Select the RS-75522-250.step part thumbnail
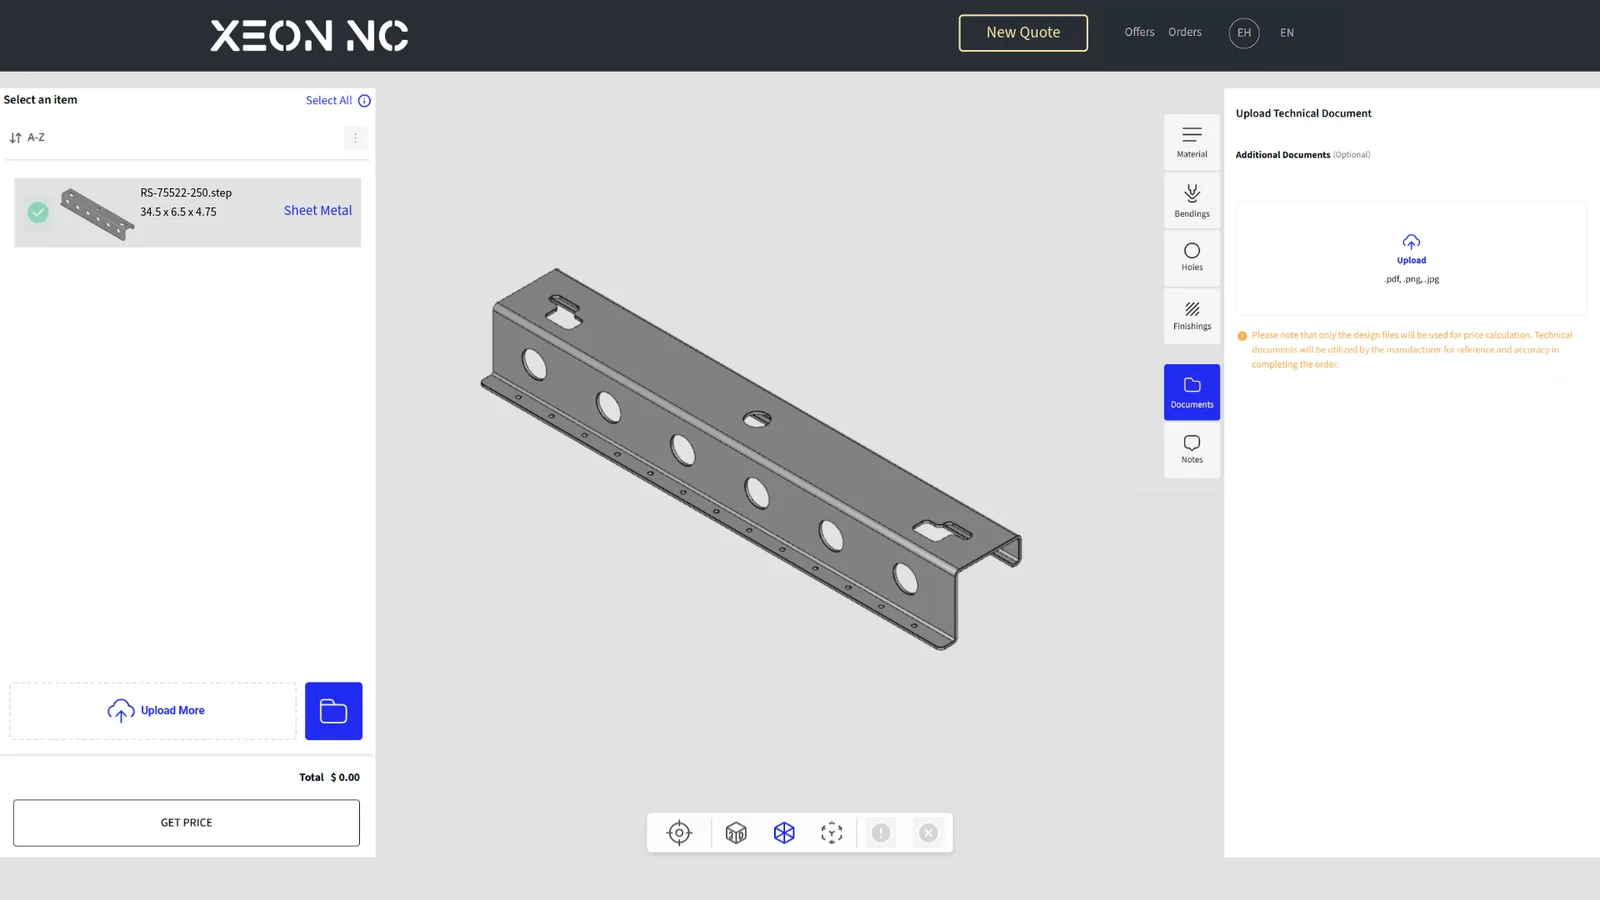 tap(97, 213)
